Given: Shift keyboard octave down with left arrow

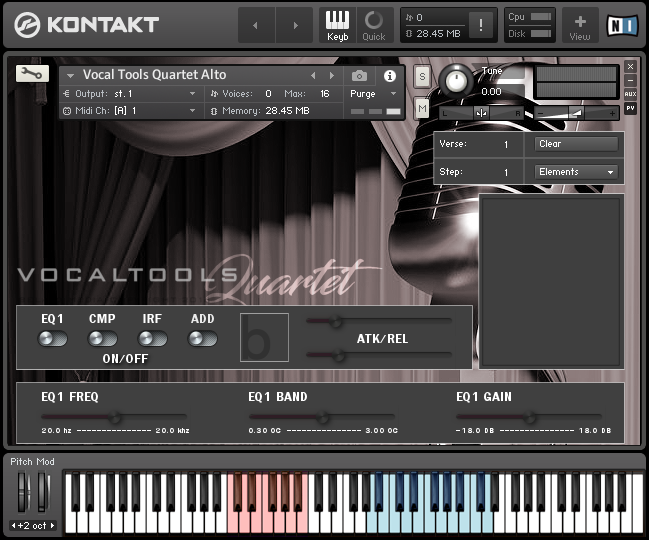Looking at the screenshot, I should click(x=13, y=526).
